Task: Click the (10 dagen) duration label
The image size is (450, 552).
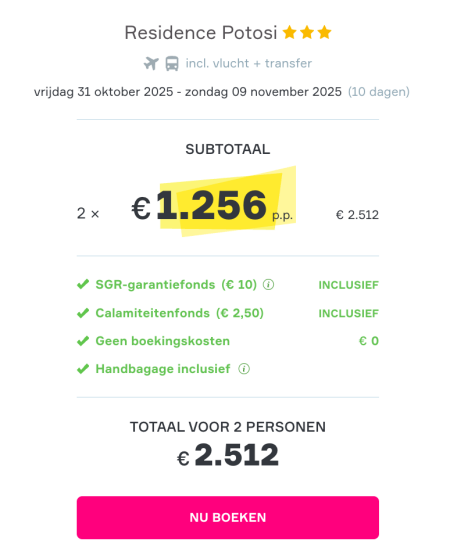Action: 379,92
